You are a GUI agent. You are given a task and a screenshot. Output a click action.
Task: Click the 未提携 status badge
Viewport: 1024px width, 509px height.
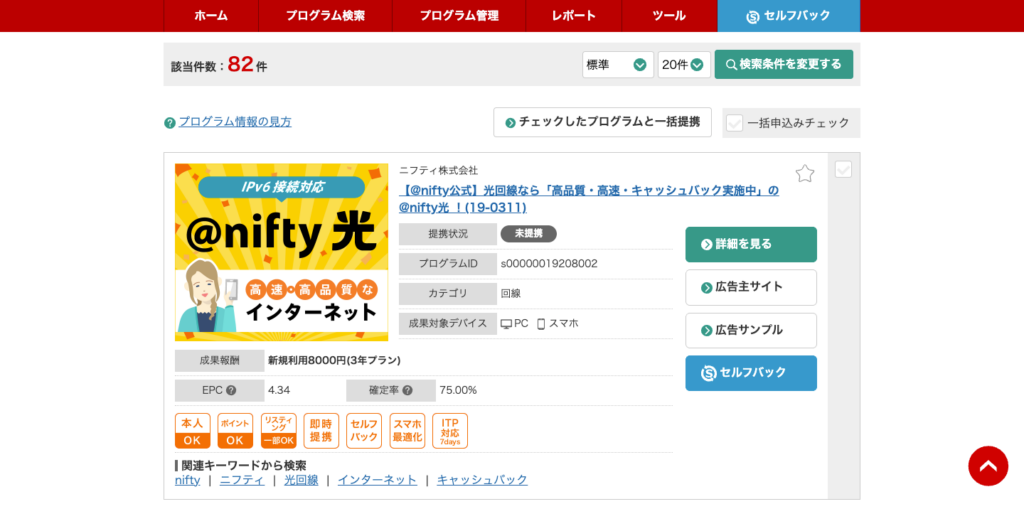(528, 234)
